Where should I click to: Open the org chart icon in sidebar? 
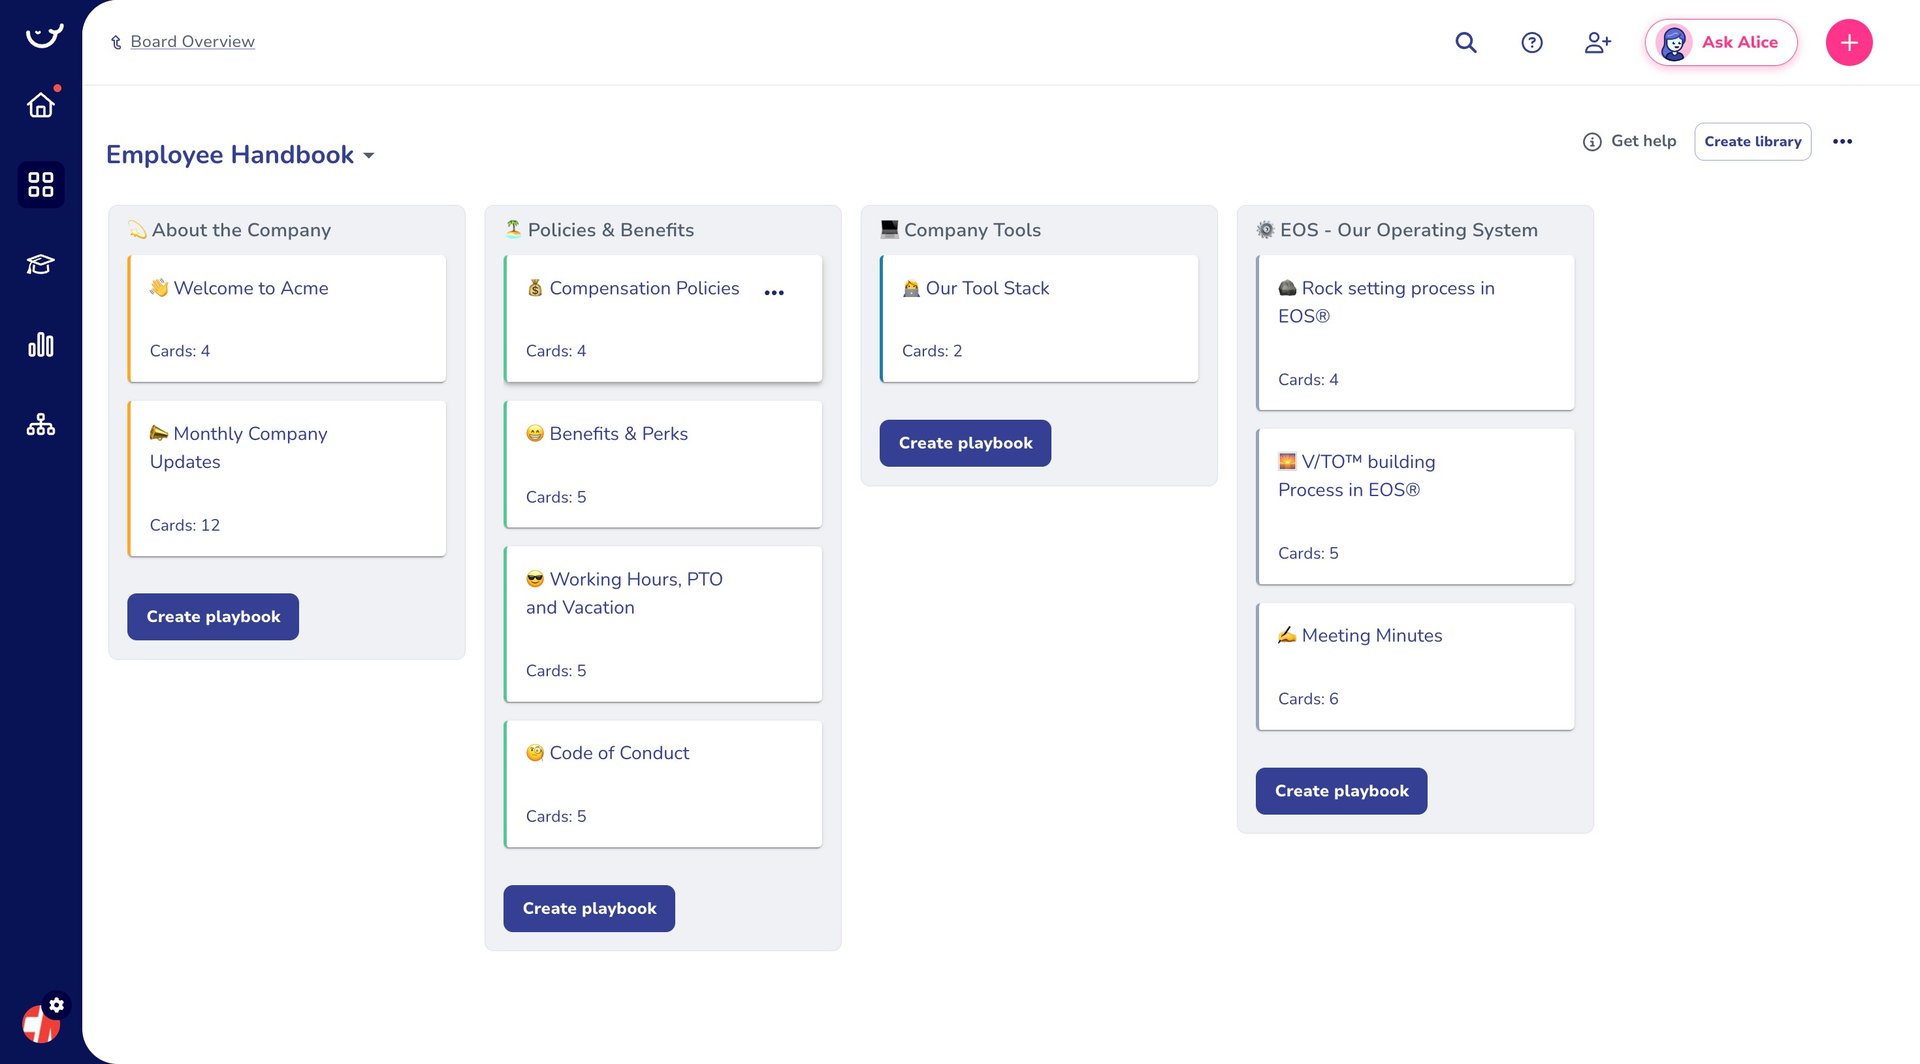pyautogui.click(x=41, y=425)
